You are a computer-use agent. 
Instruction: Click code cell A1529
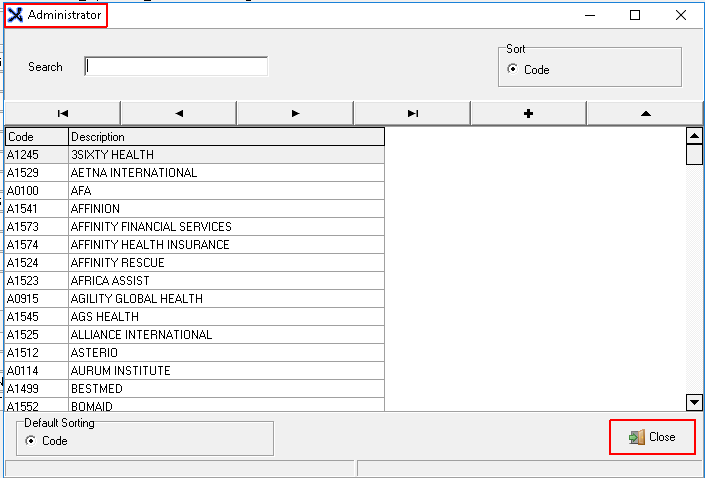point(37,173)
